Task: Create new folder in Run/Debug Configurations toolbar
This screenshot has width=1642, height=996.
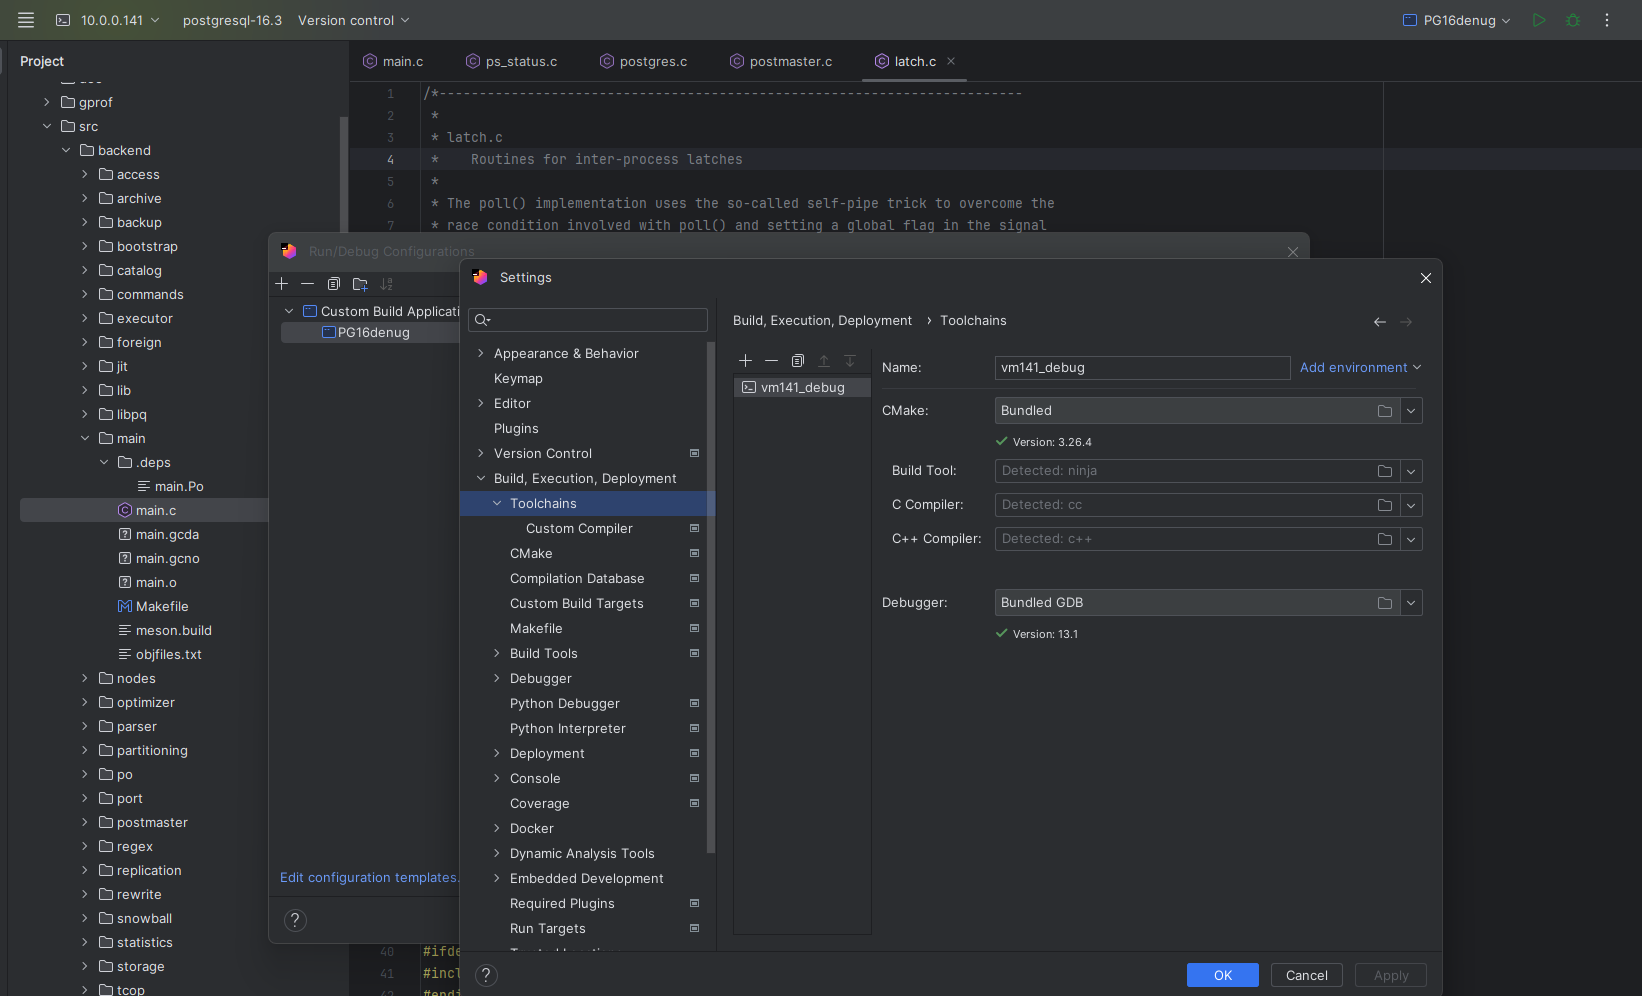Action: [x=360, y=284]
